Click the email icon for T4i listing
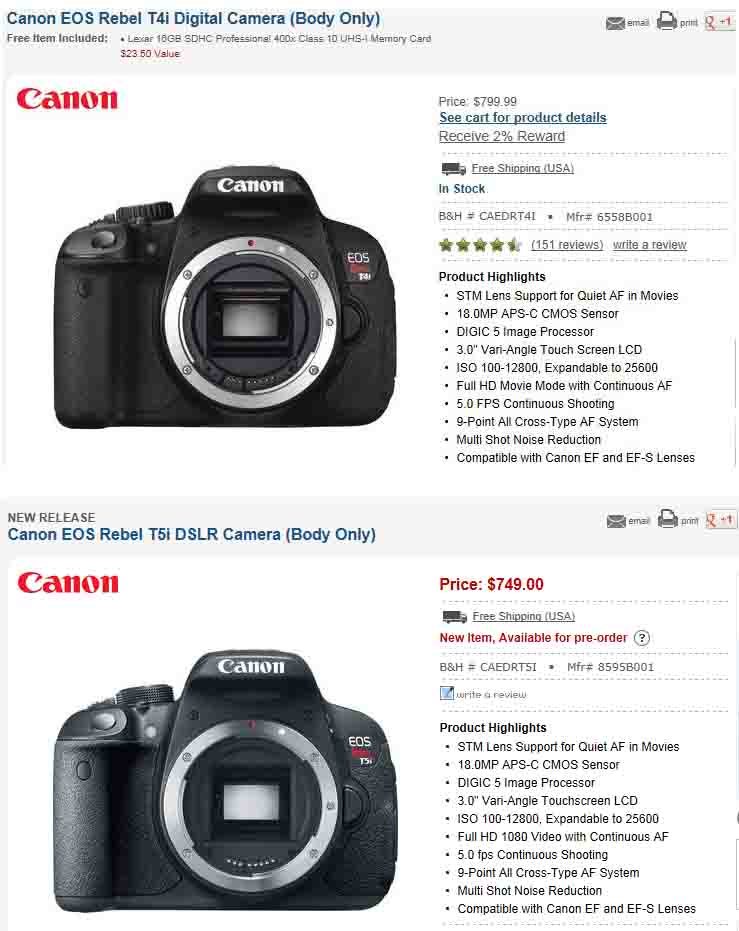739x931 pixels. pos(615,23)
